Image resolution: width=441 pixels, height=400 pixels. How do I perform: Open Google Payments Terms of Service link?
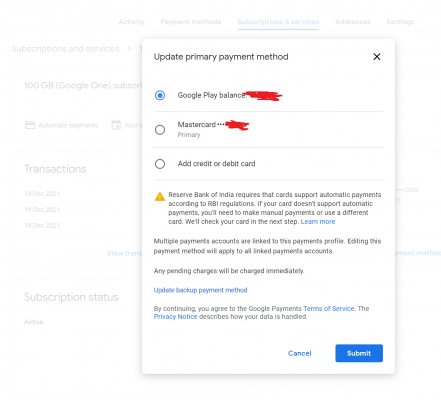[x=329, y=309]
